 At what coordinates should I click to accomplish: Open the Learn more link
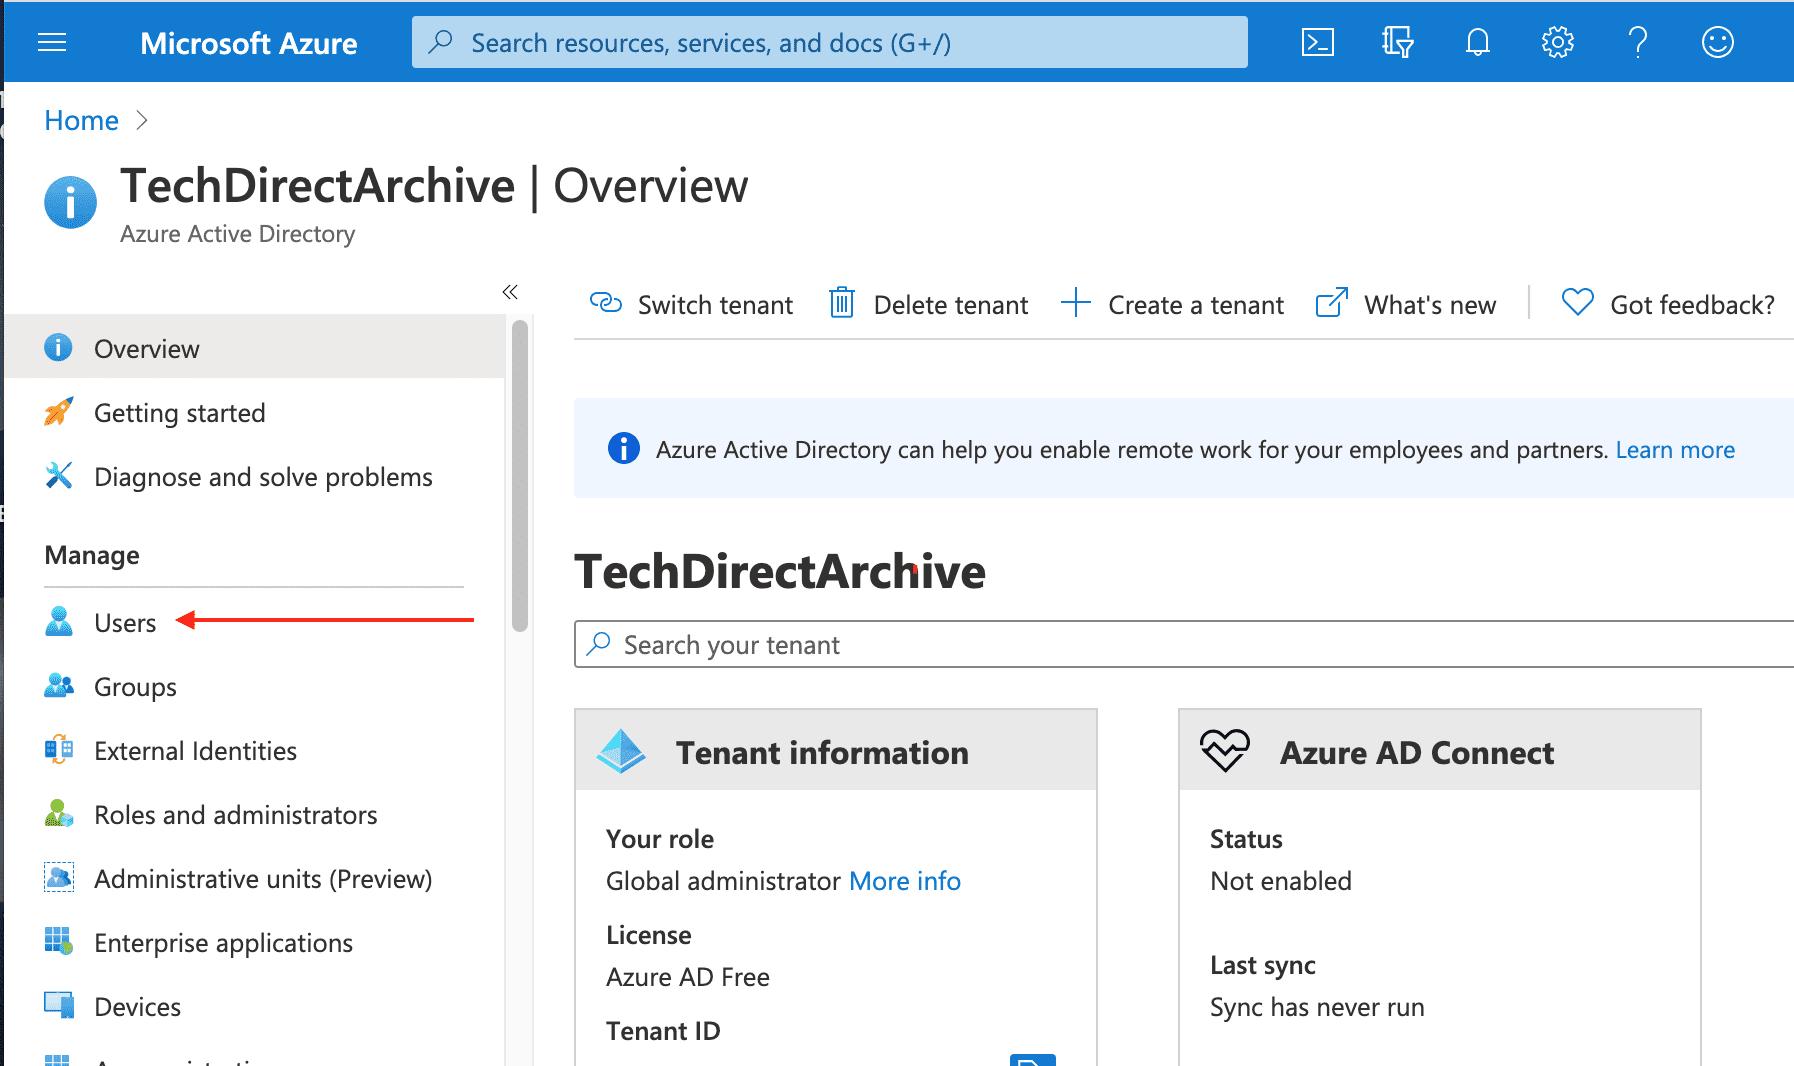point(1675,450)
